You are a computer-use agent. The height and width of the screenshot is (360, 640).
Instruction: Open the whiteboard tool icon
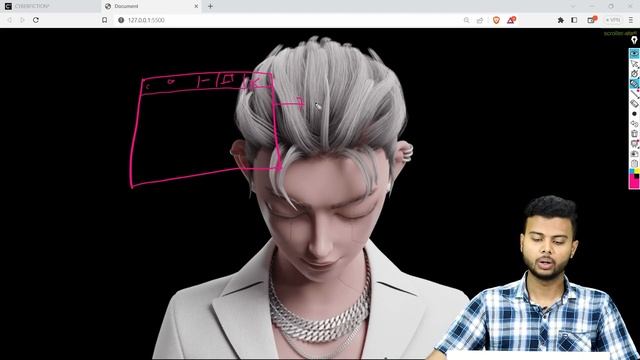634,144
